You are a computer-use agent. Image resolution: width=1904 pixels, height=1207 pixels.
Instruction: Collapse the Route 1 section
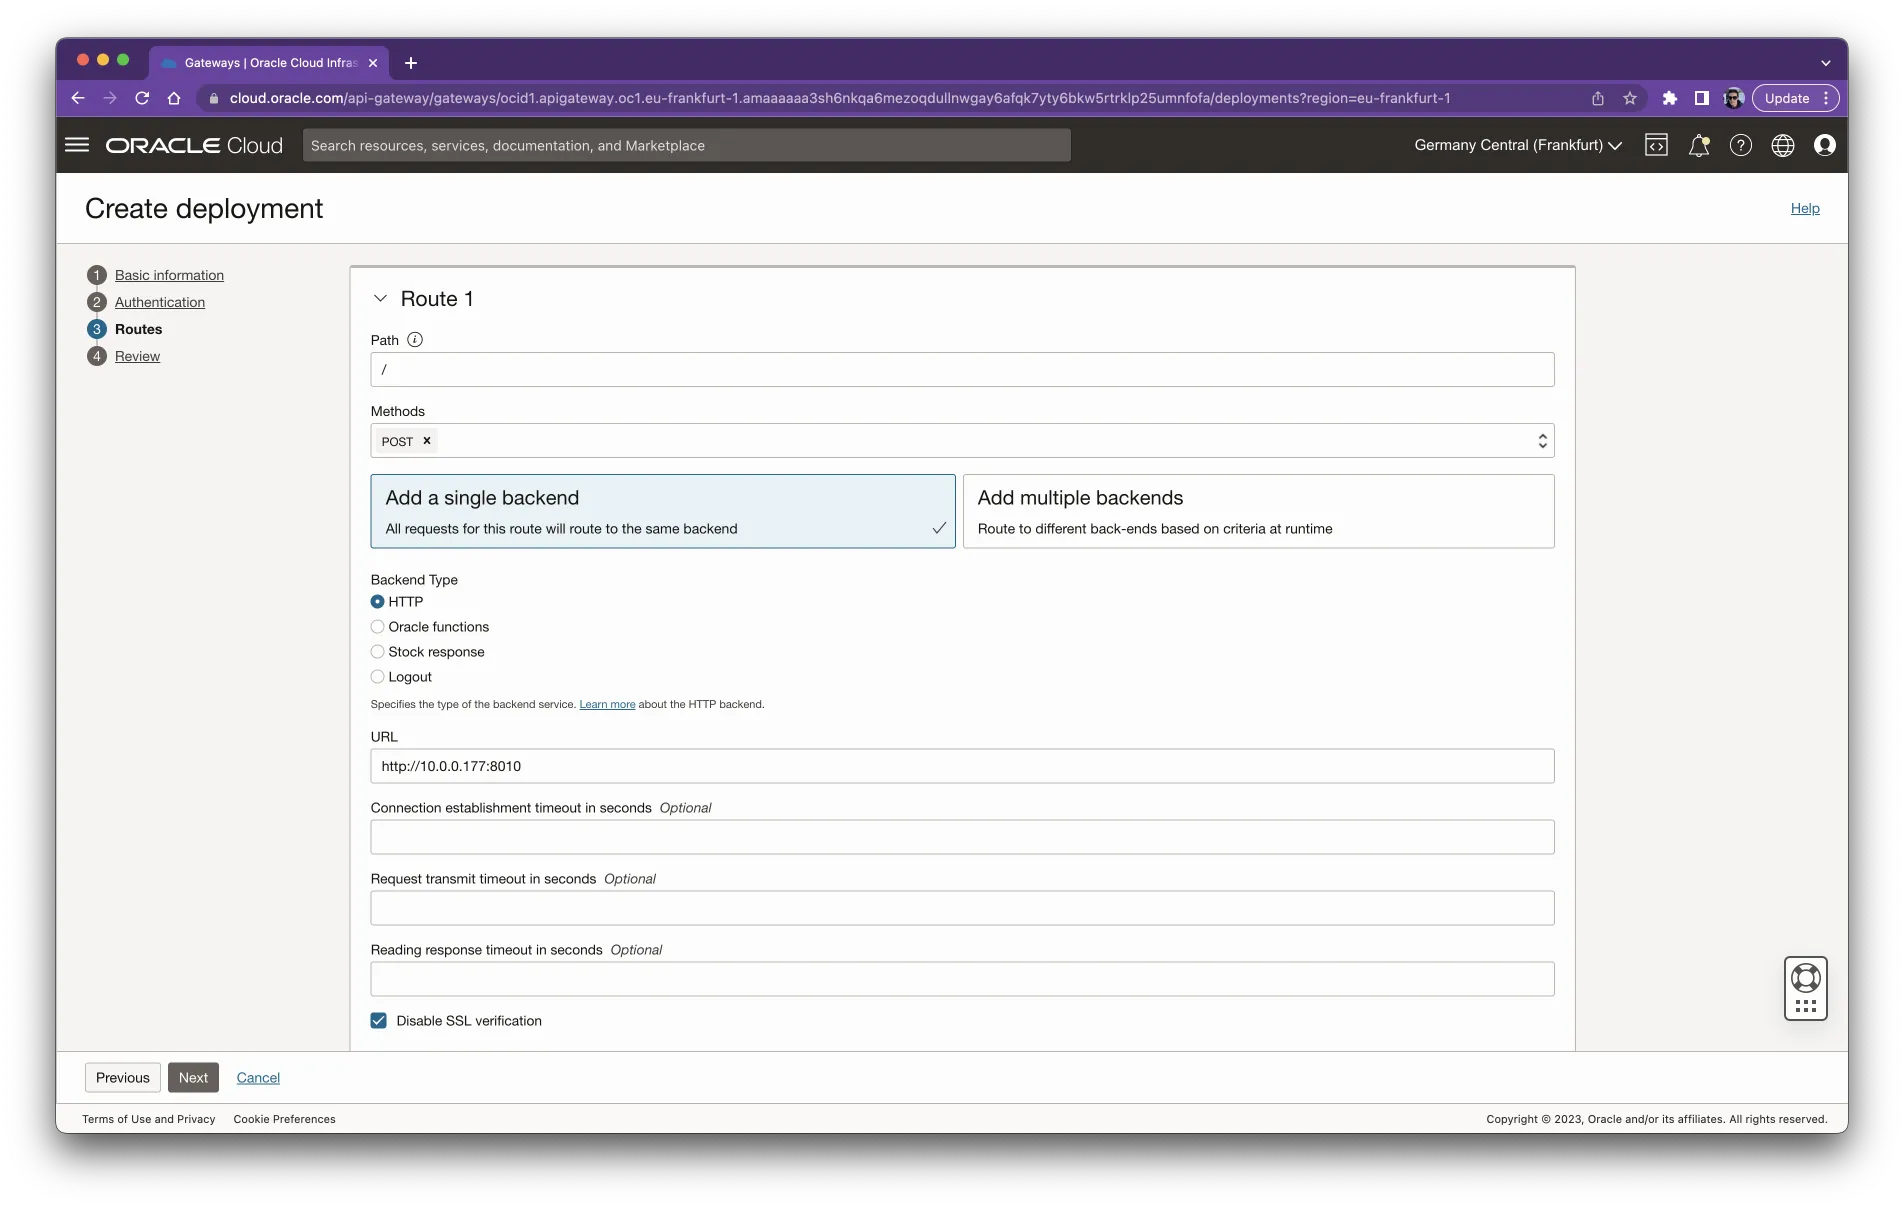point(380,299)
